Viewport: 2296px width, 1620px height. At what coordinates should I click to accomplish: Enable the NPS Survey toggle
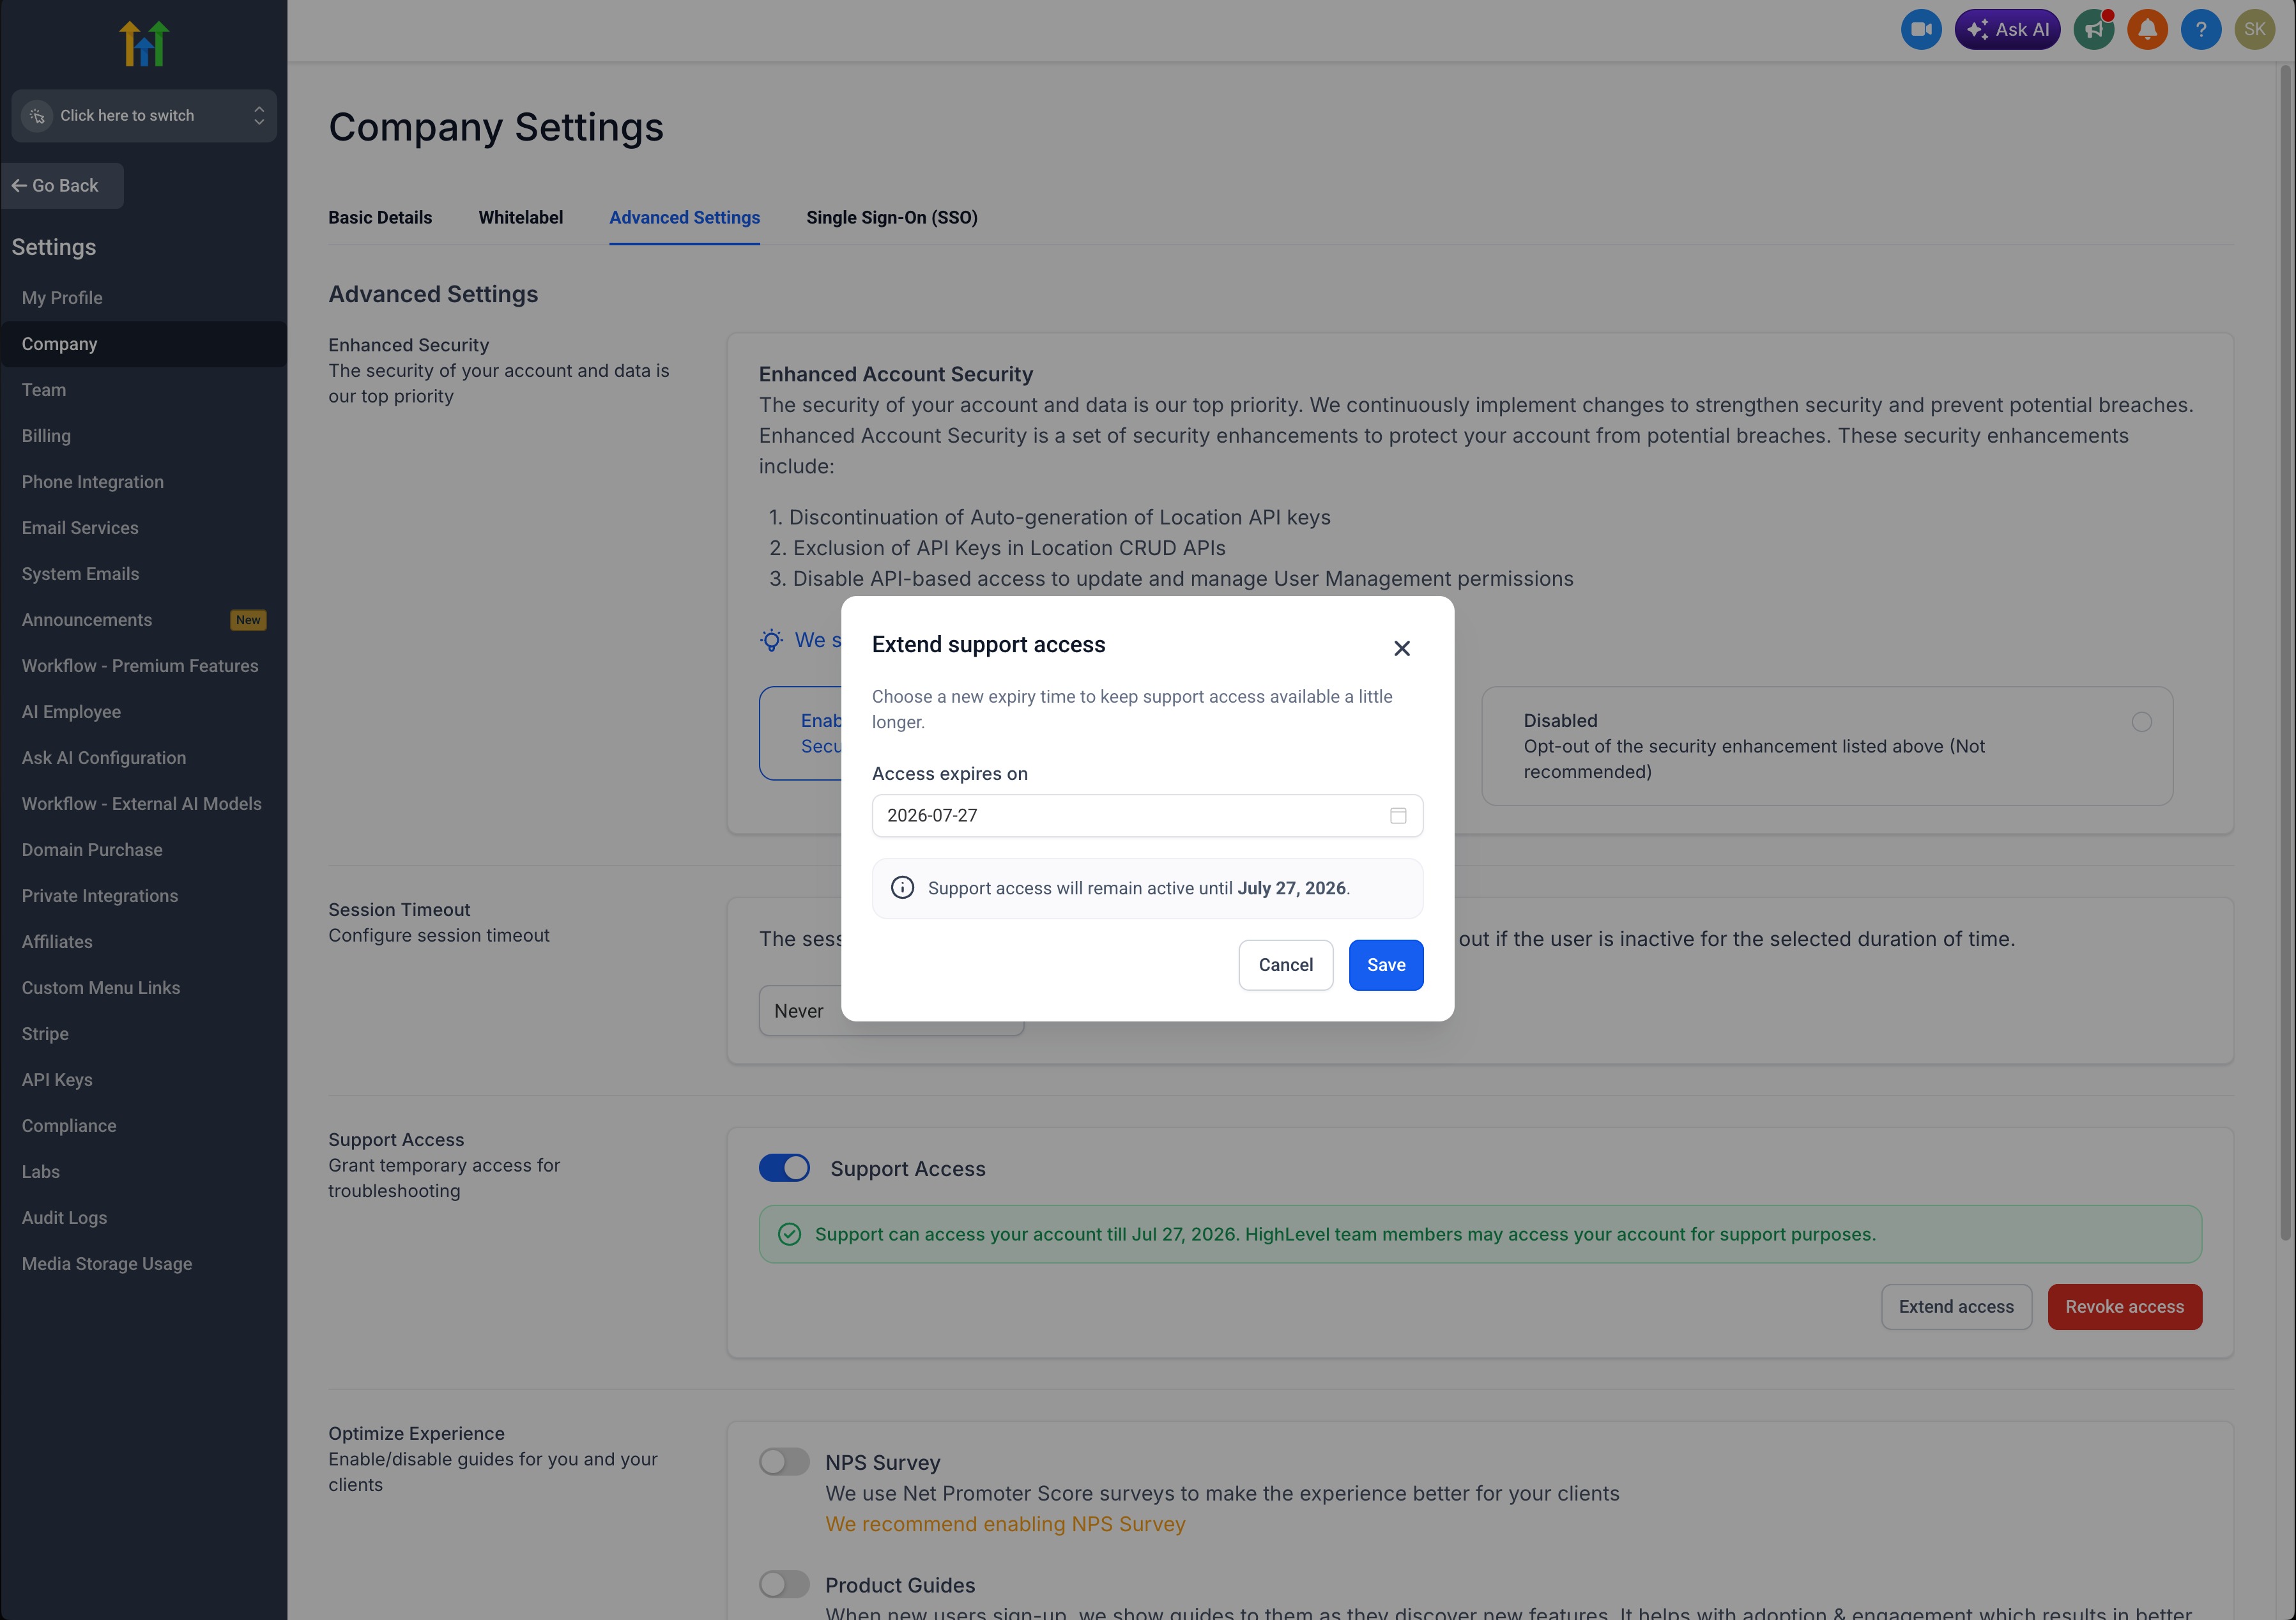pos(784,1461)
